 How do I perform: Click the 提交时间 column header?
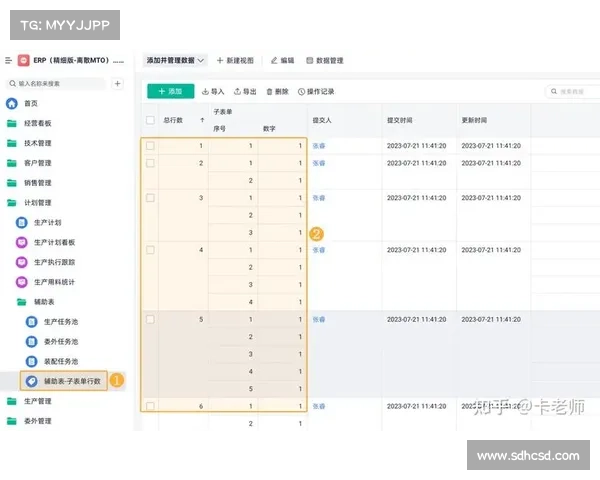[x=399, y=120]
